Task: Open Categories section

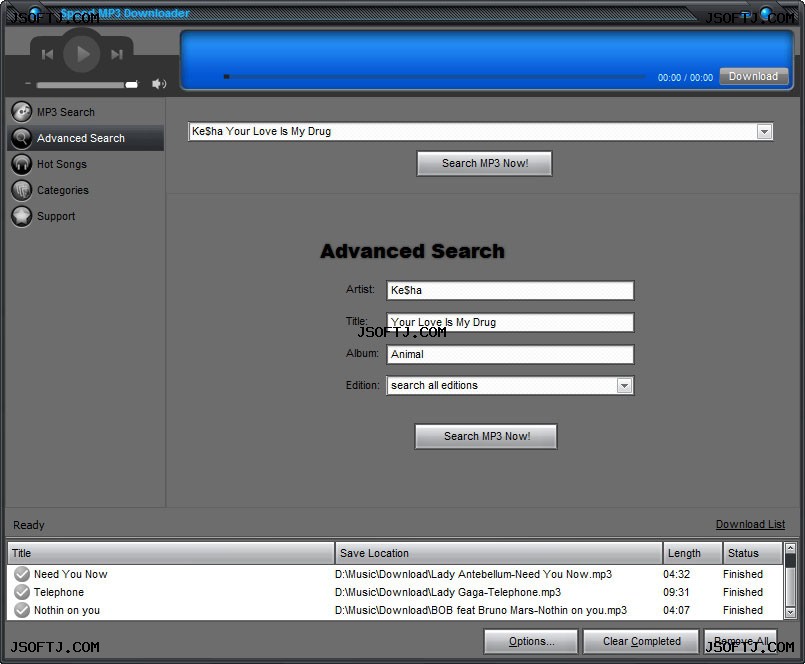Action: pos(86,190)
